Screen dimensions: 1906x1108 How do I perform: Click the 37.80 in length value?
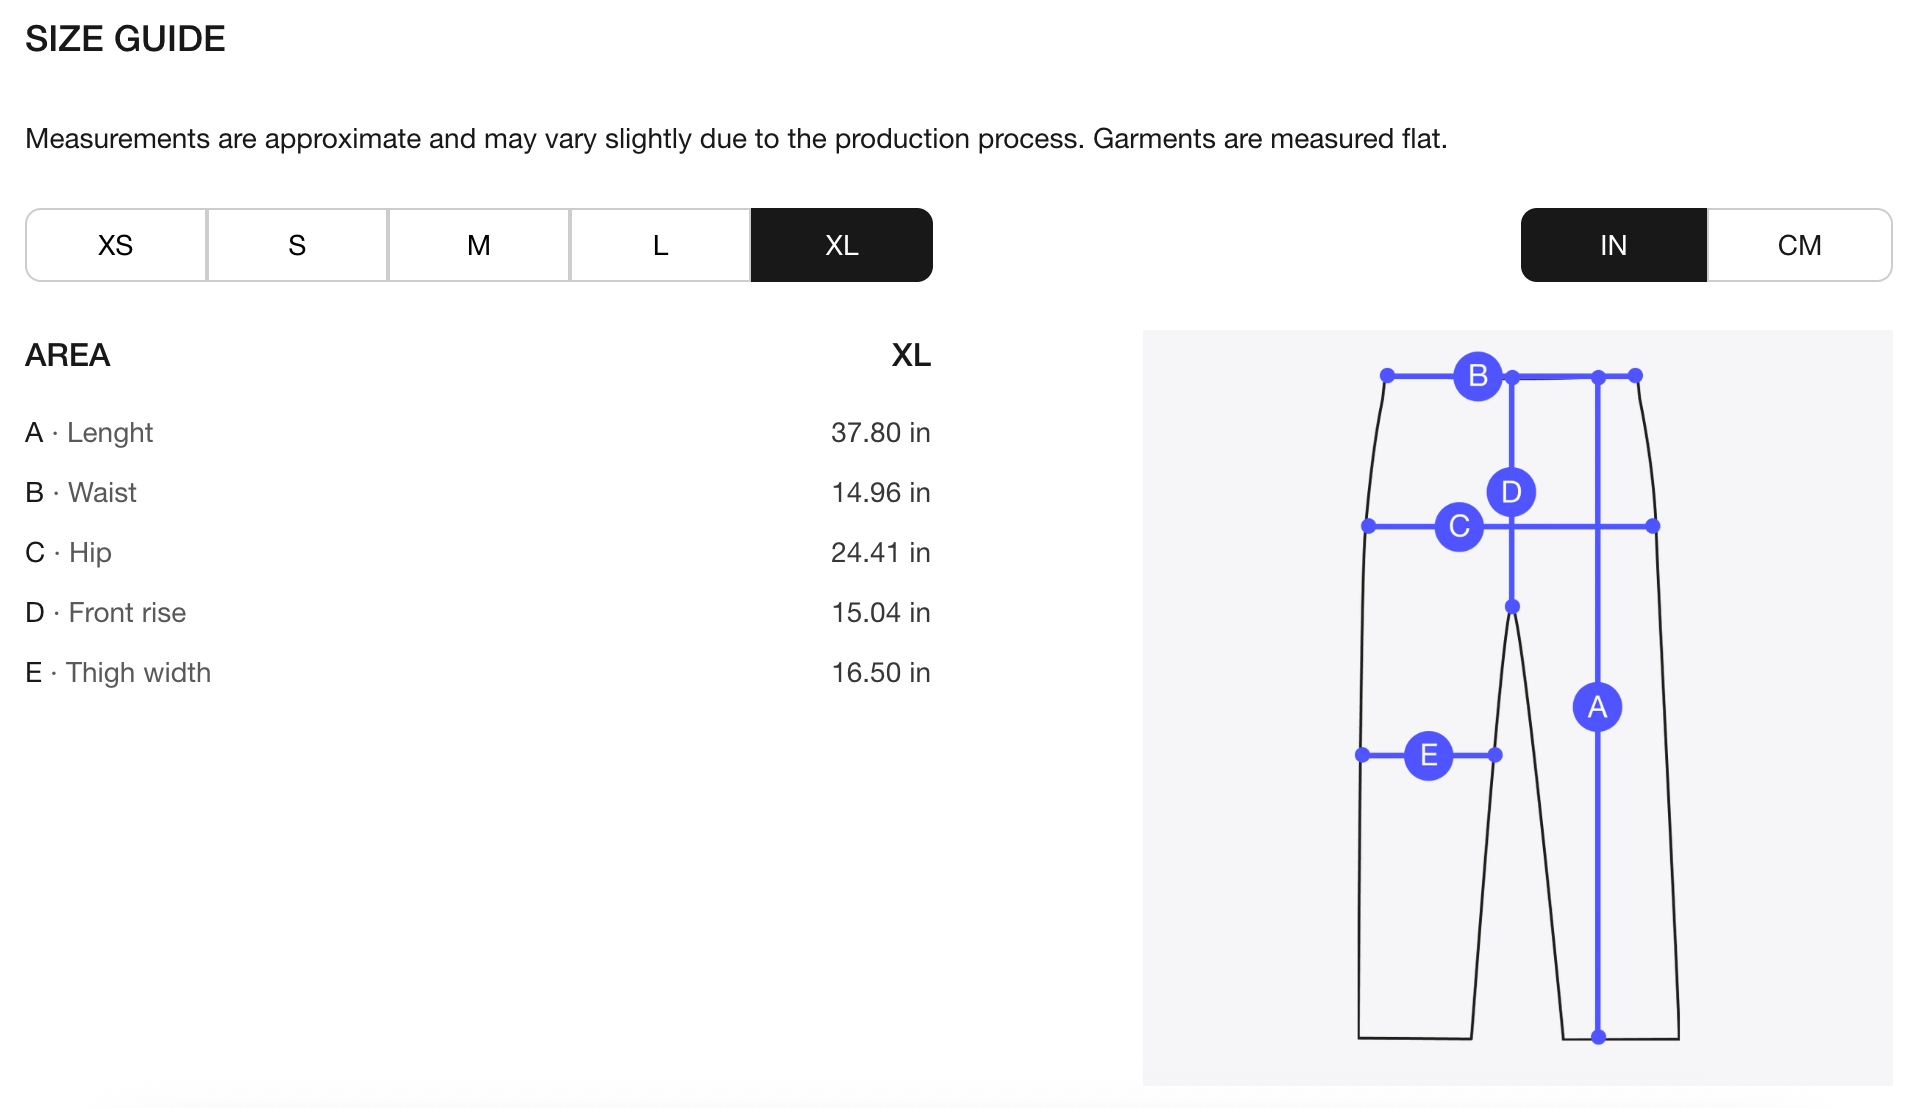[880, 433]
